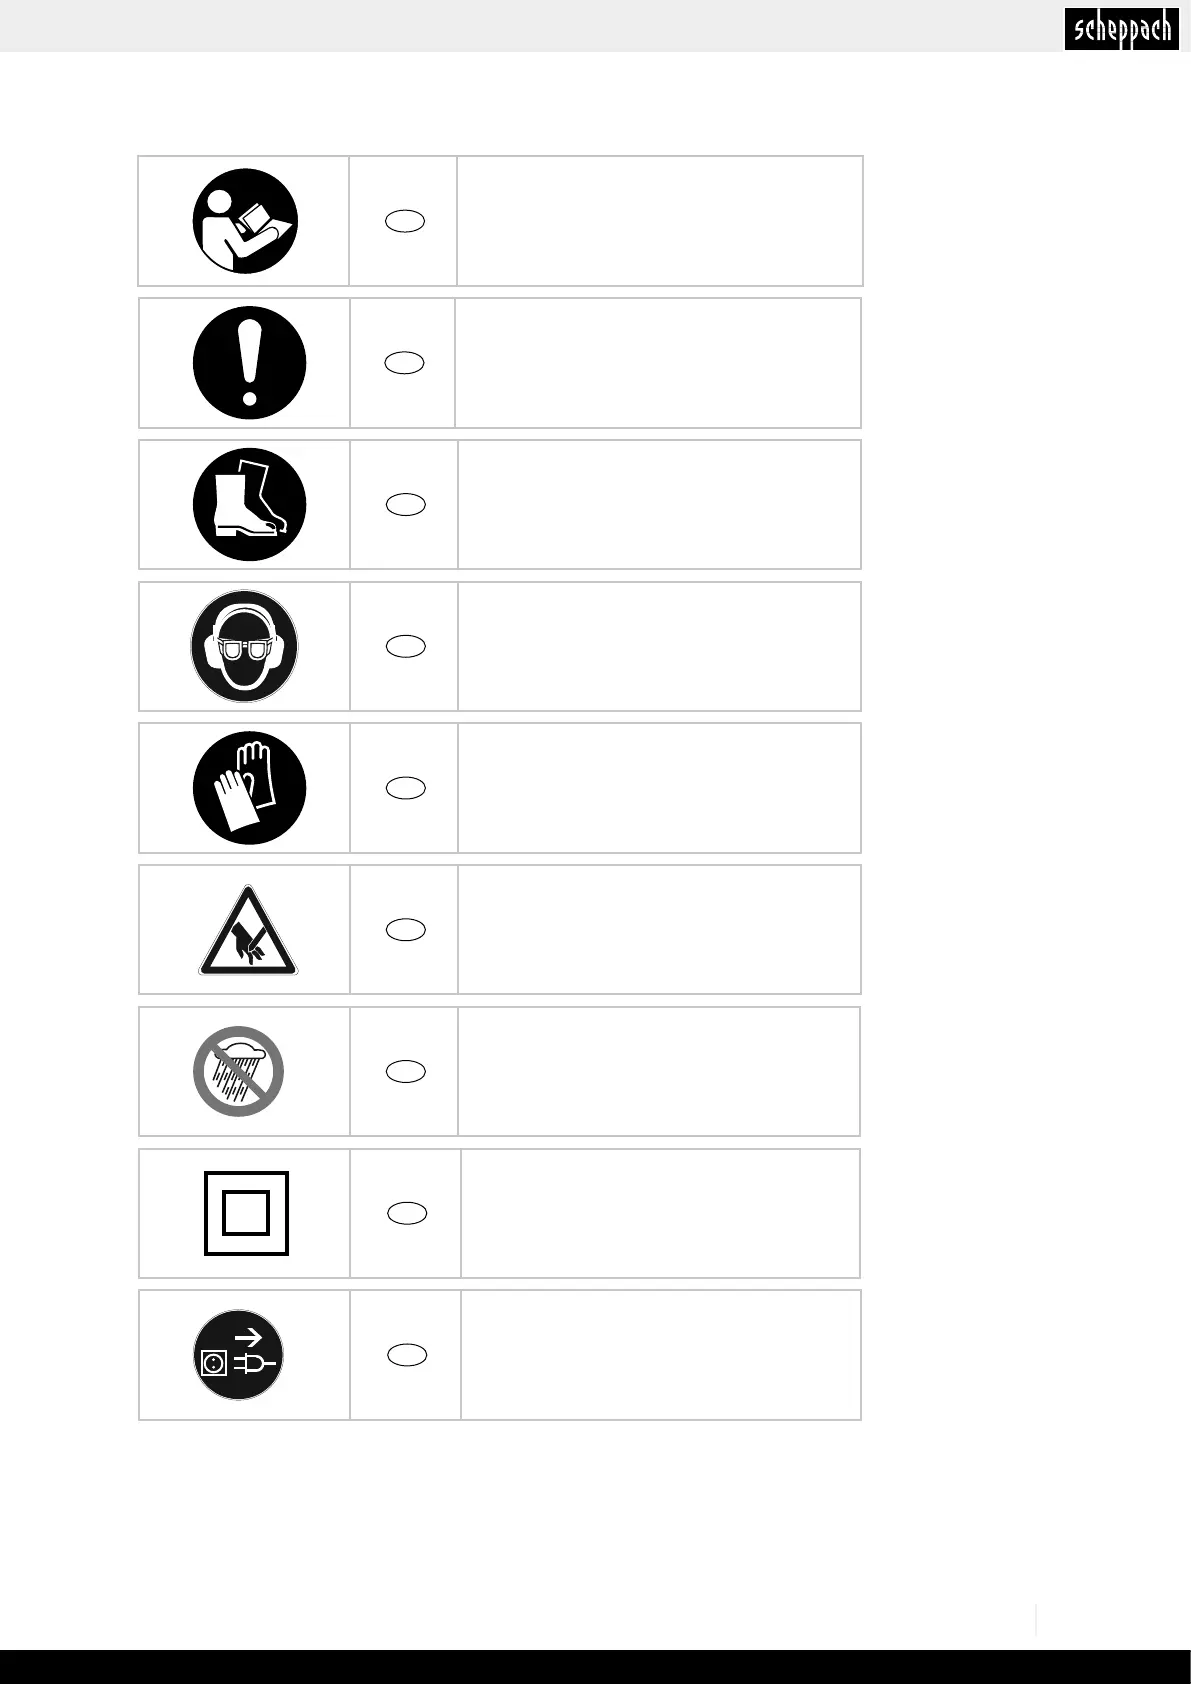Click the oval beside the rain symbol
1191x1684 pixels.
(x=405, y=1071)
